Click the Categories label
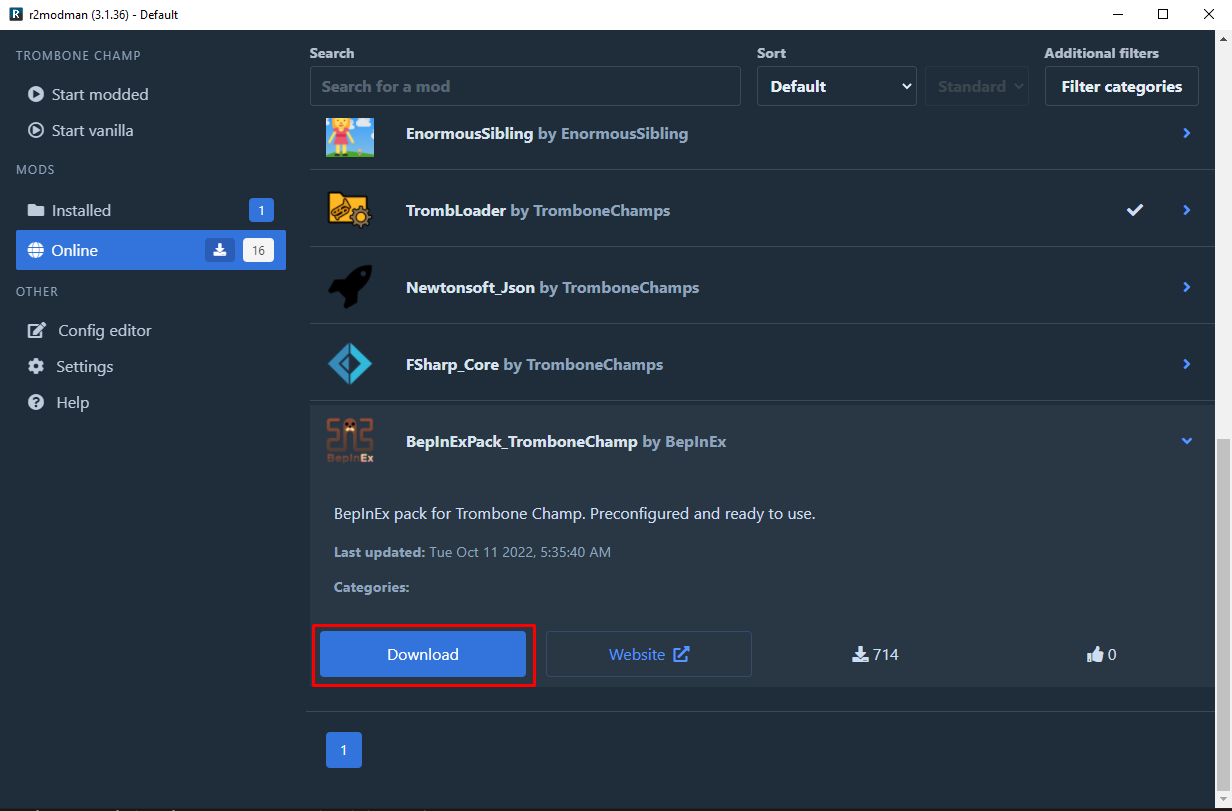Image resolution: width=1232 pixels, height=811 pixels. click(x=372, y=587)
